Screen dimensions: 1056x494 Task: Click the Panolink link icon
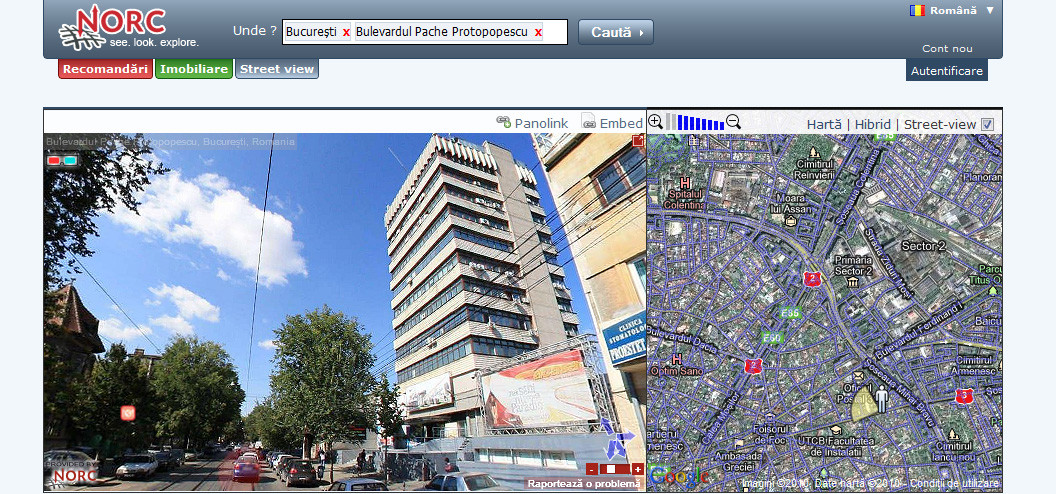coord(504,122)
